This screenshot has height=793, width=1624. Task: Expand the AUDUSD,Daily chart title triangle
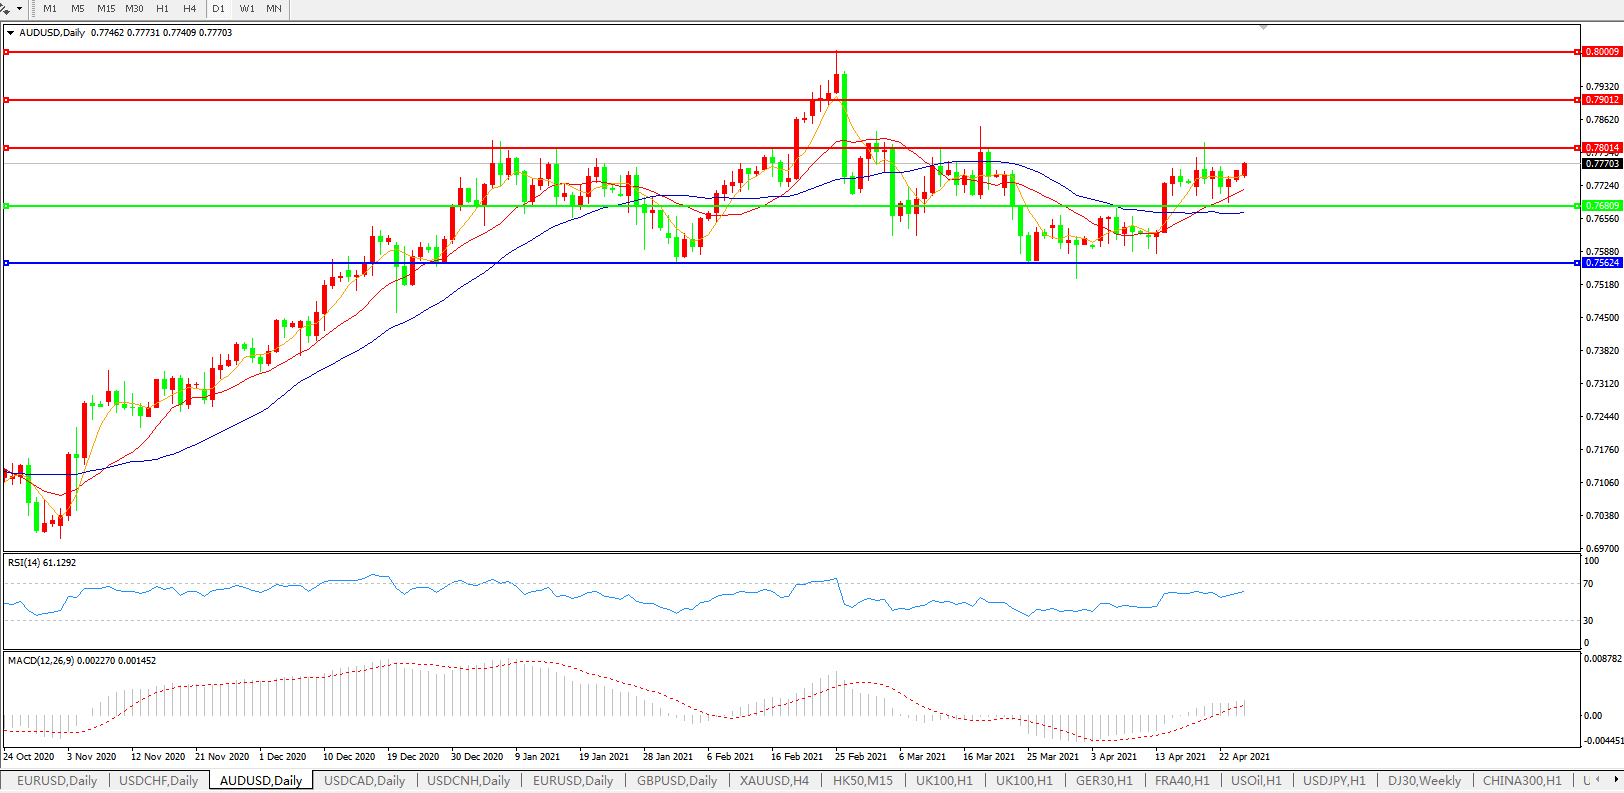pyautogui.click(x=11, y=33)
